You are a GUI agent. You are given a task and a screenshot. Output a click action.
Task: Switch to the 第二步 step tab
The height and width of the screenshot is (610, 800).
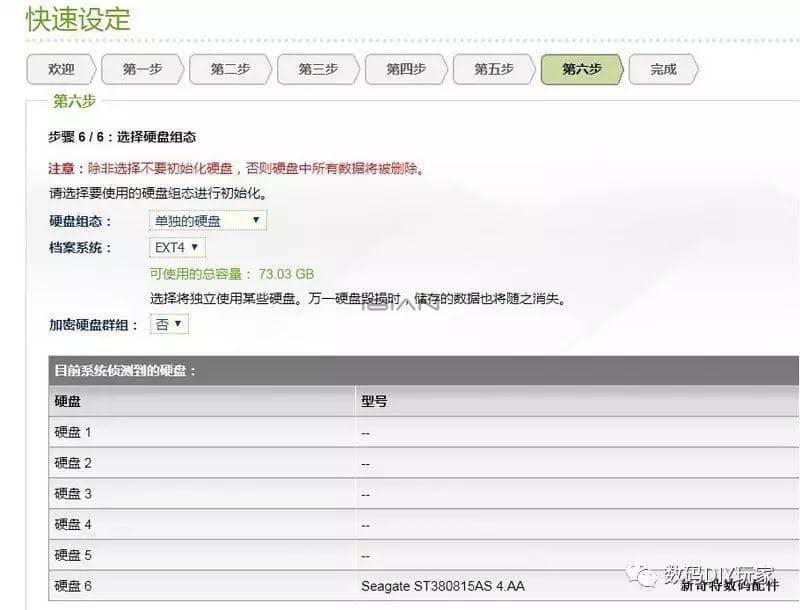[230, 69]
